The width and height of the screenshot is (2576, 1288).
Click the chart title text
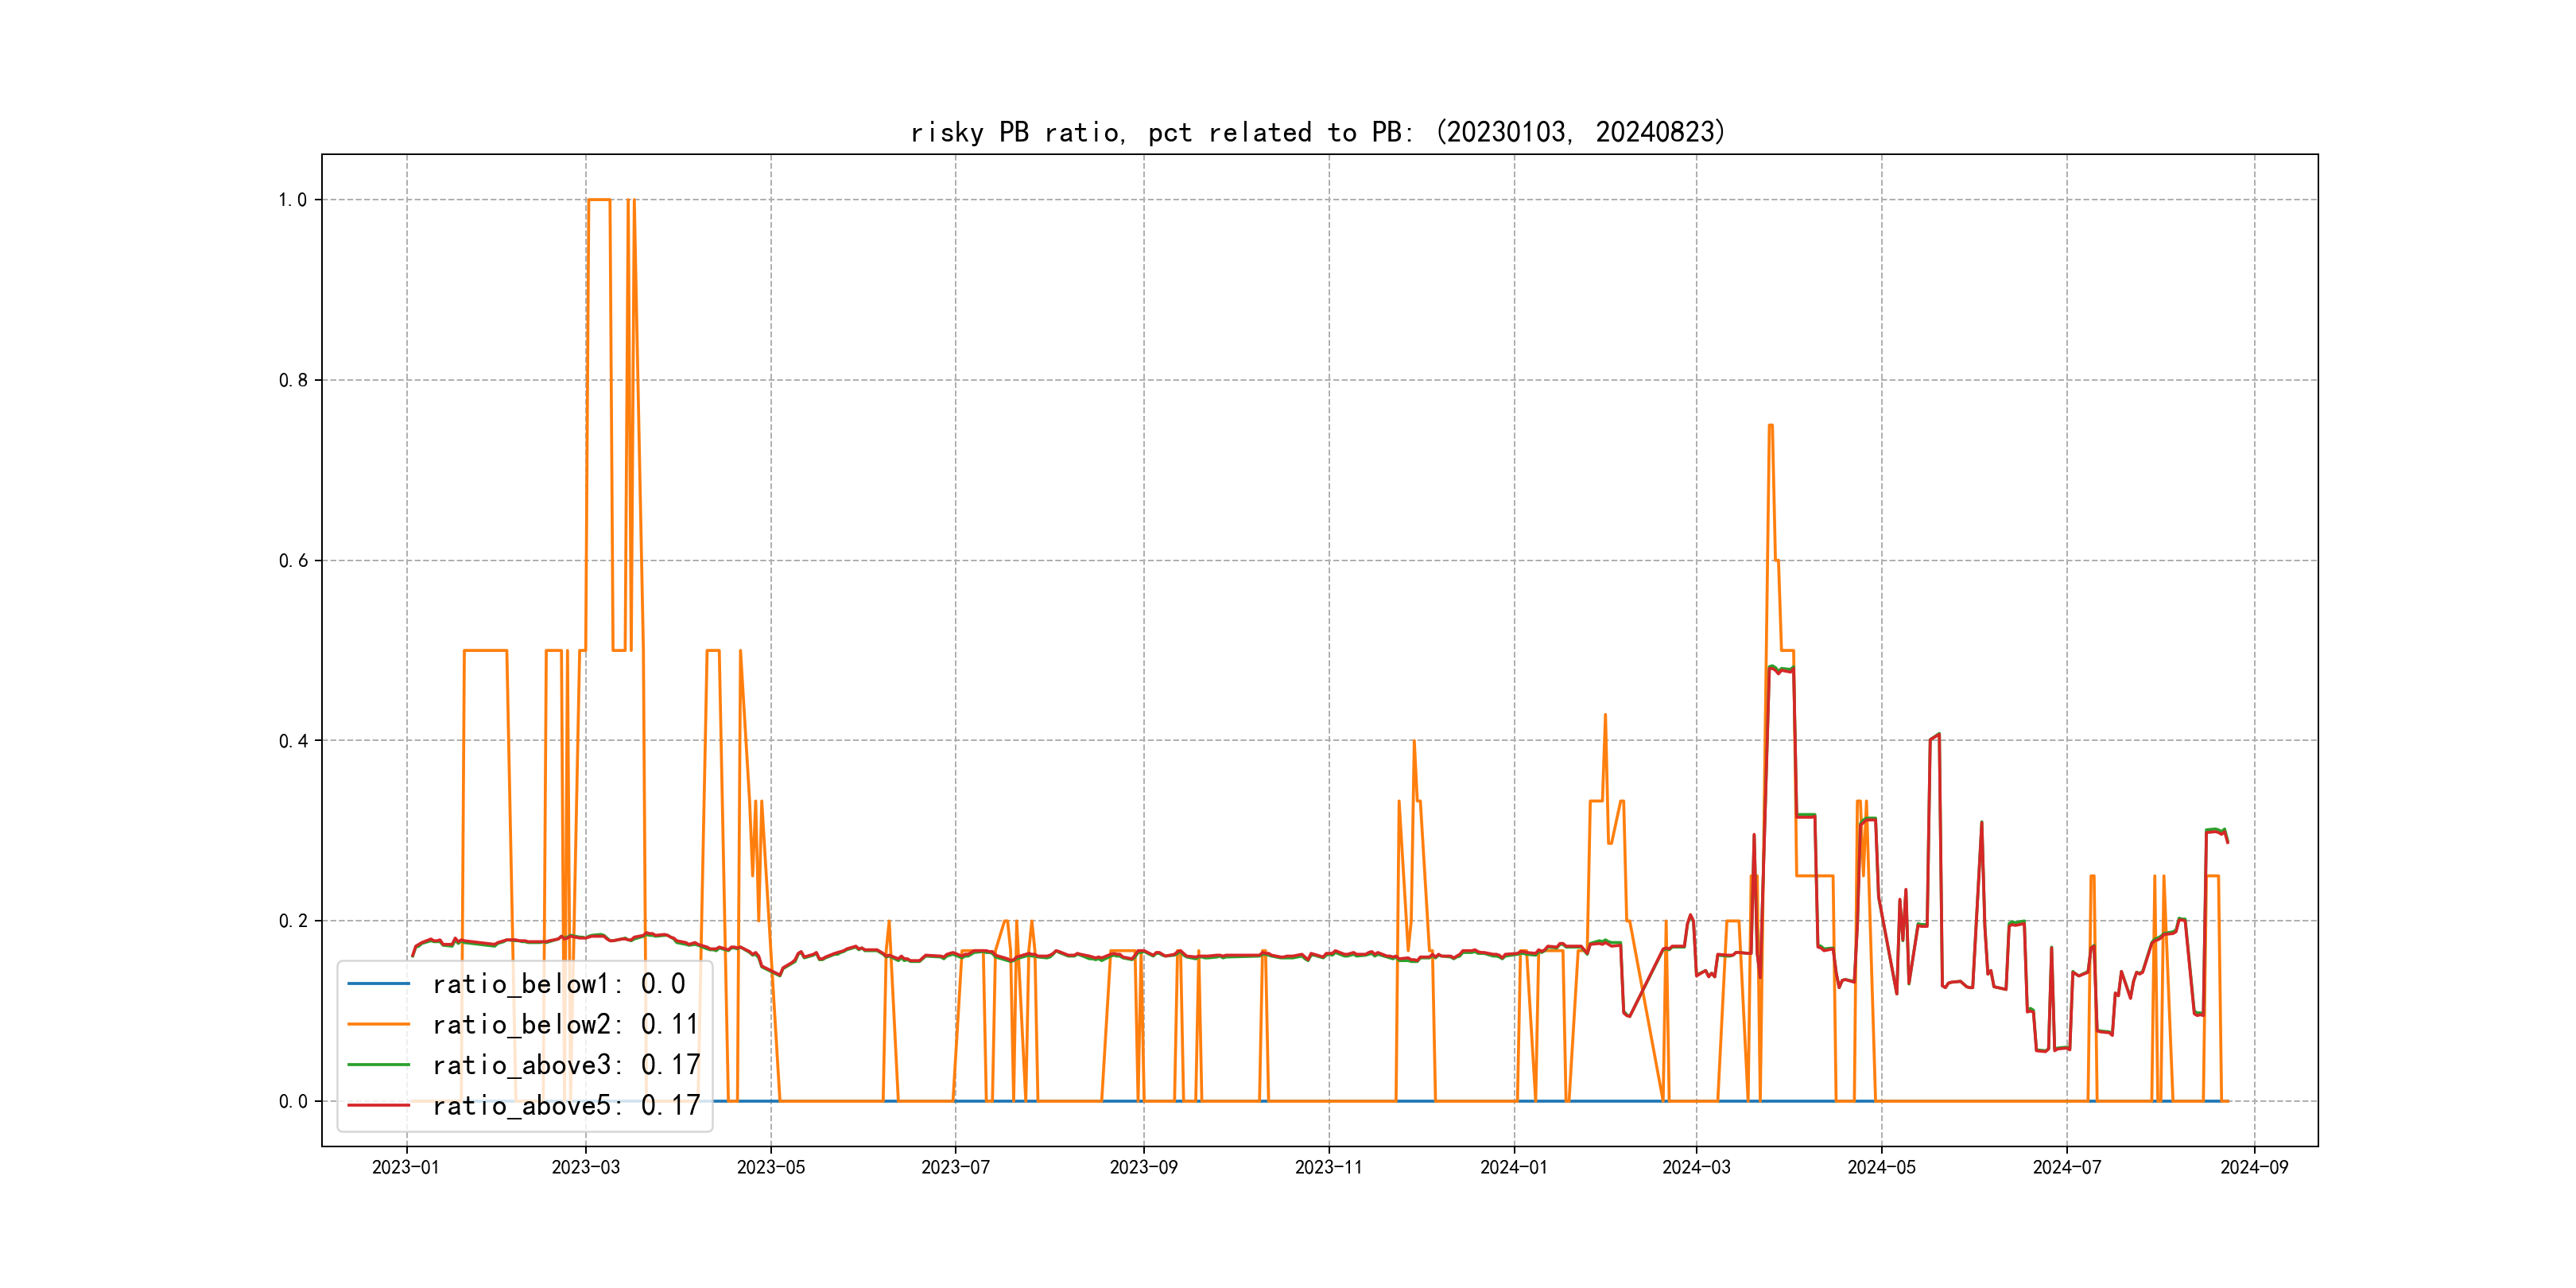(1318, 132)
